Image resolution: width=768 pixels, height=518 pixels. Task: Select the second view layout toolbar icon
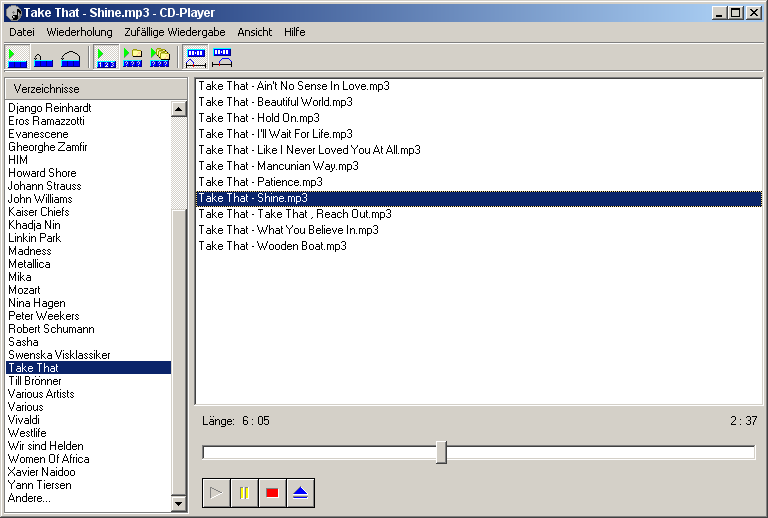tap(222, 57)
